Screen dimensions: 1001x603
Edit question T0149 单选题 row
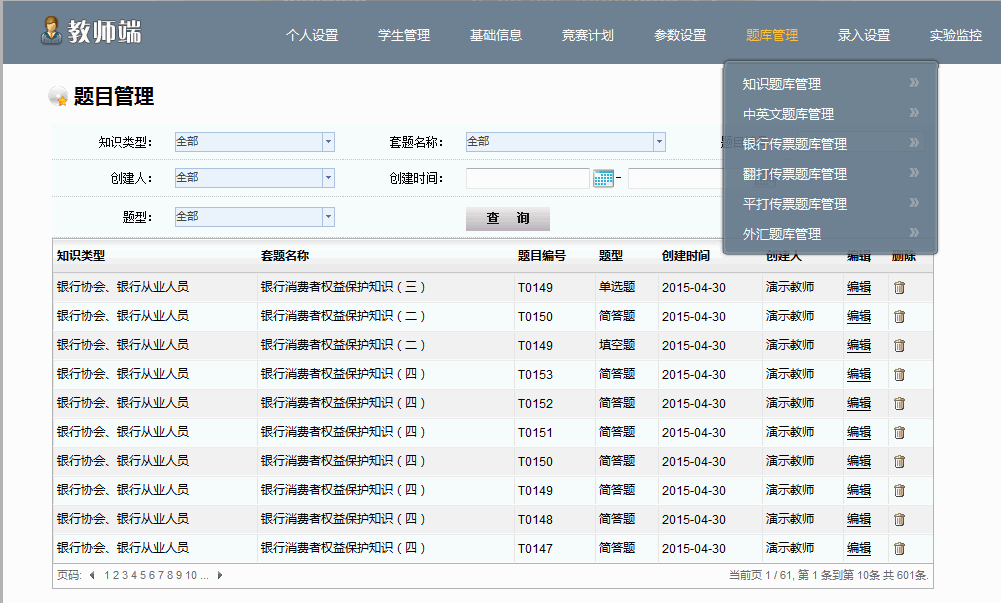859,287
